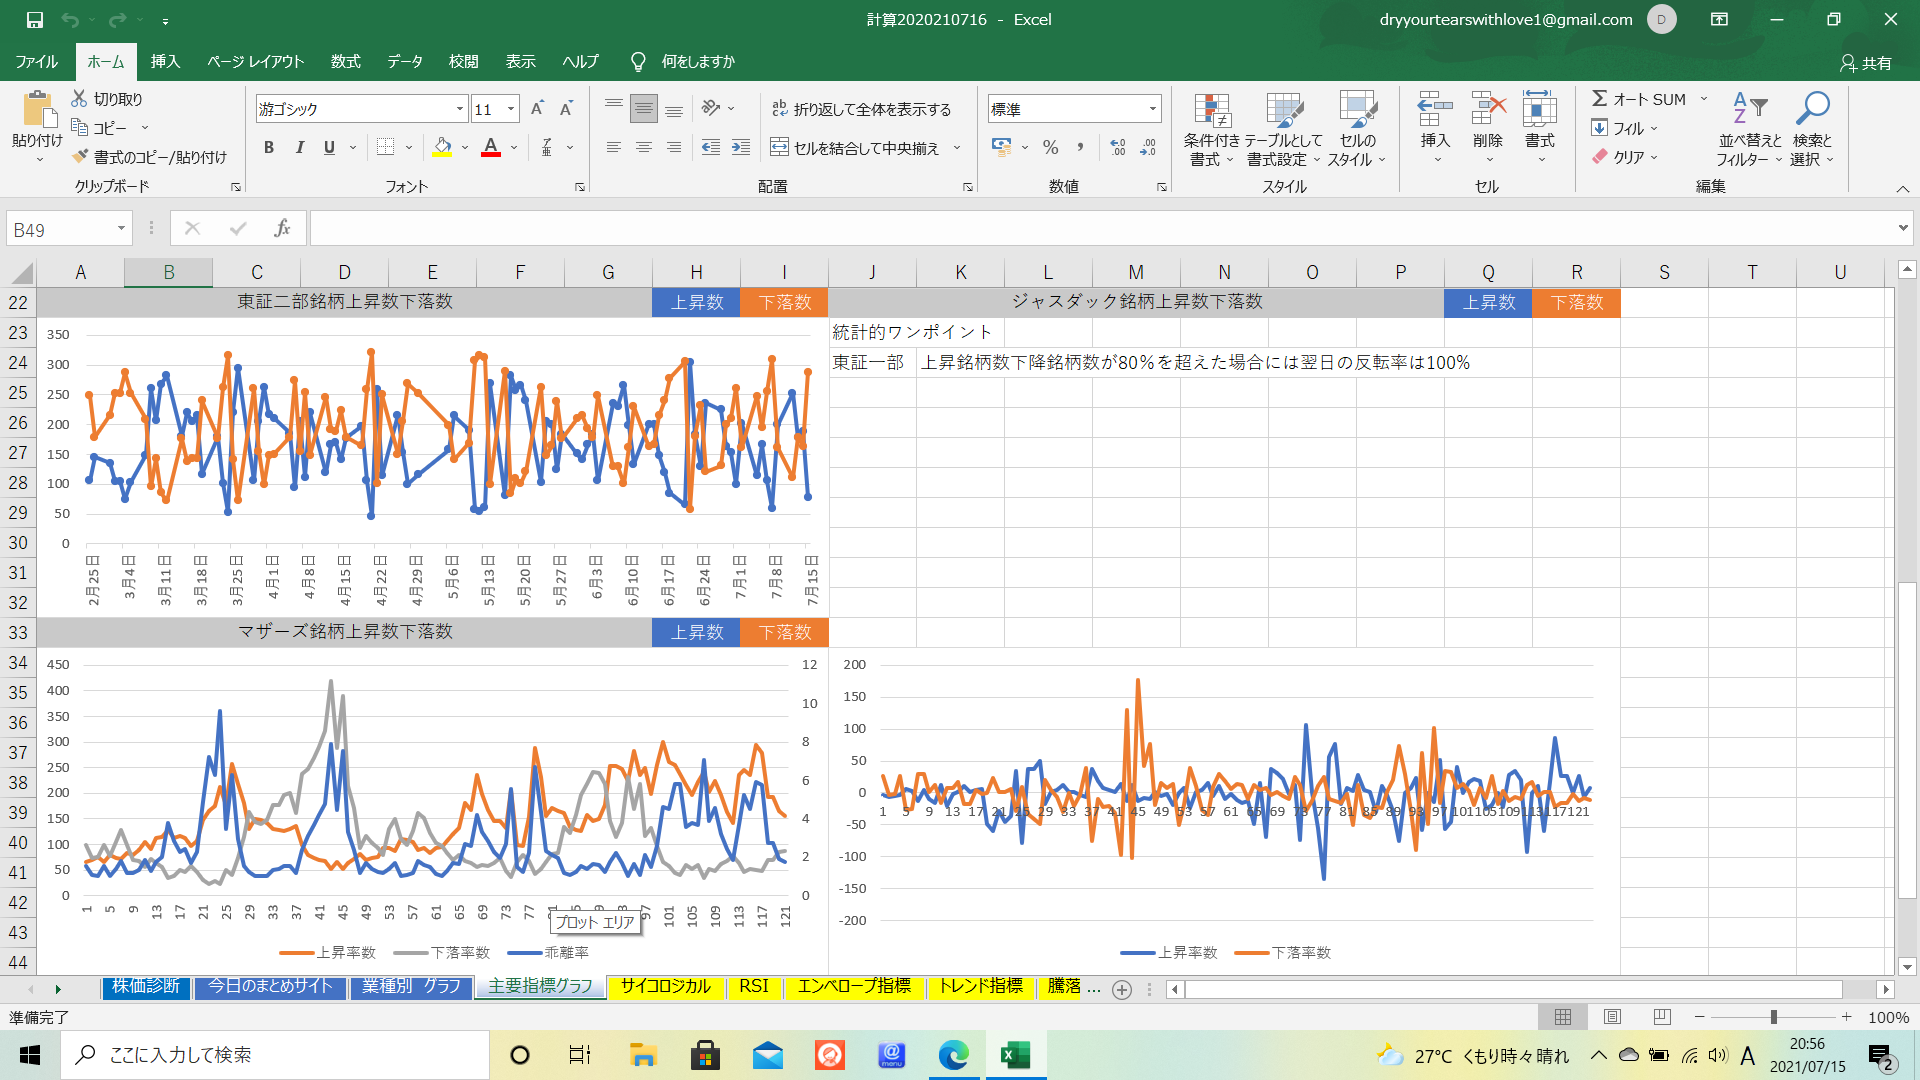Switch to サイコロジカル sheet tab
1920x1080 pixels.
pyautogui.click(x=665, y=987)
